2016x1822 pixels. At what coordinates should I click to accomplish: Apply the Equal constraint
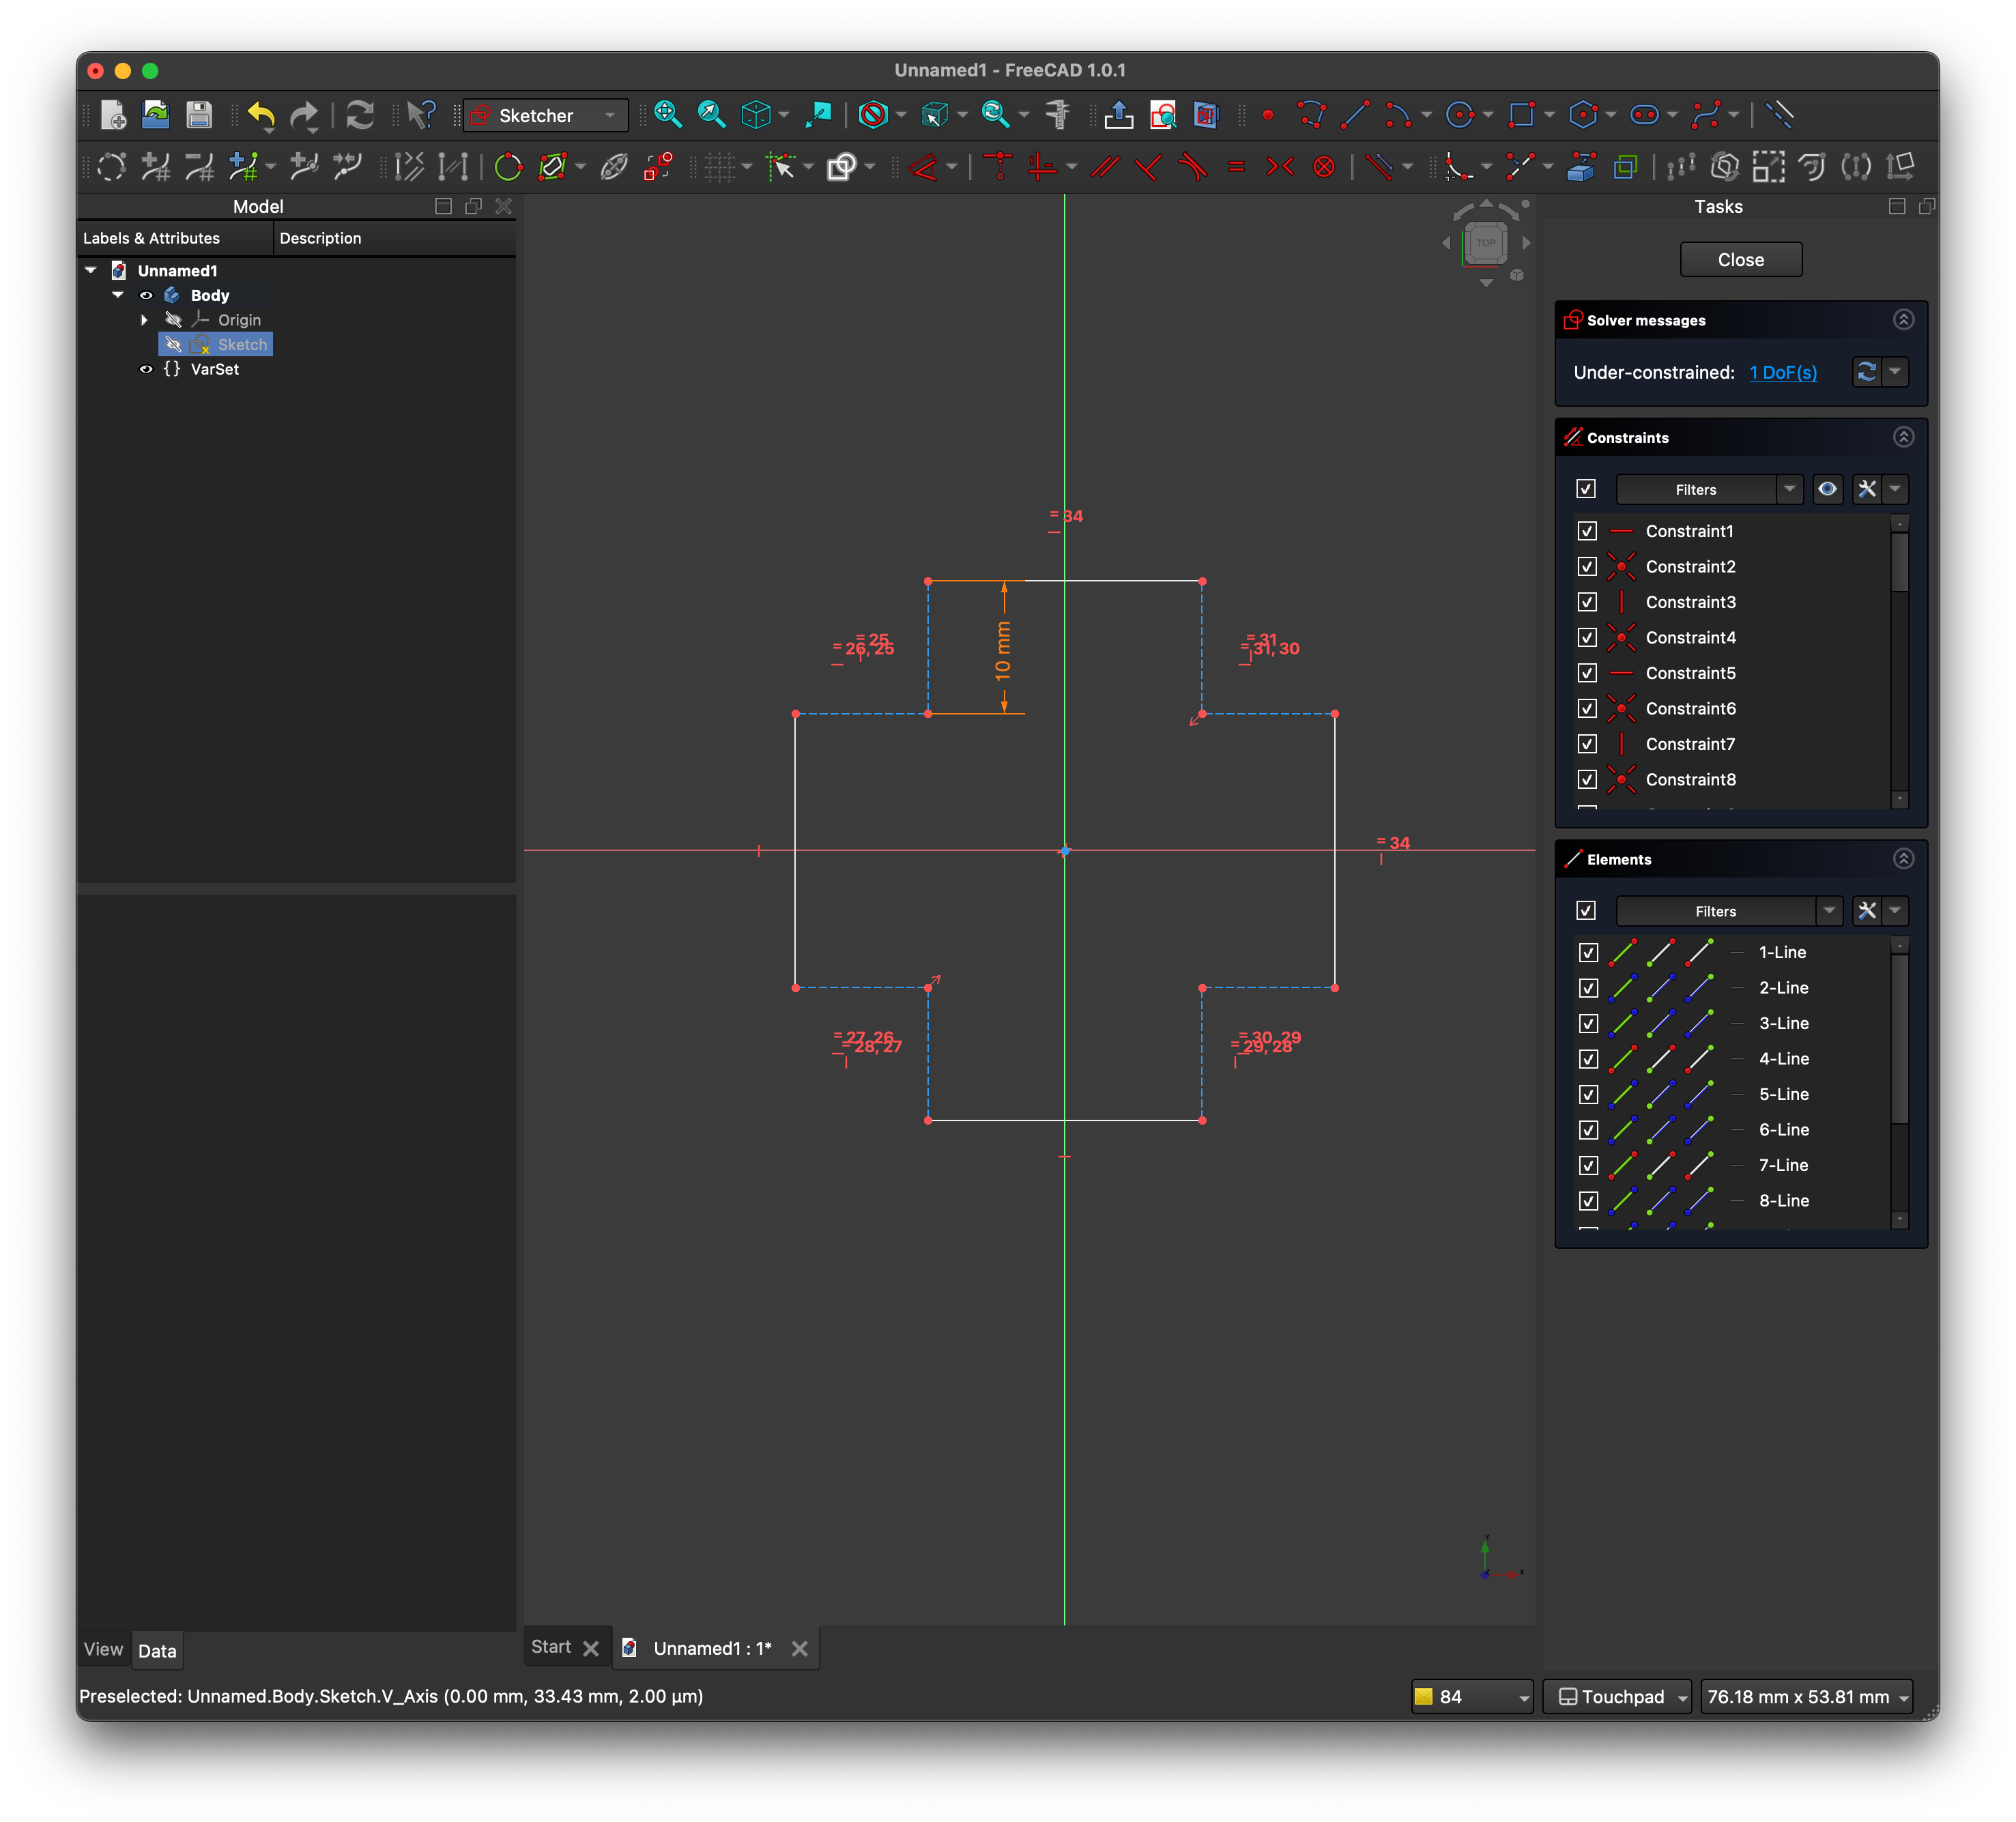click(x=1236, y=166)
